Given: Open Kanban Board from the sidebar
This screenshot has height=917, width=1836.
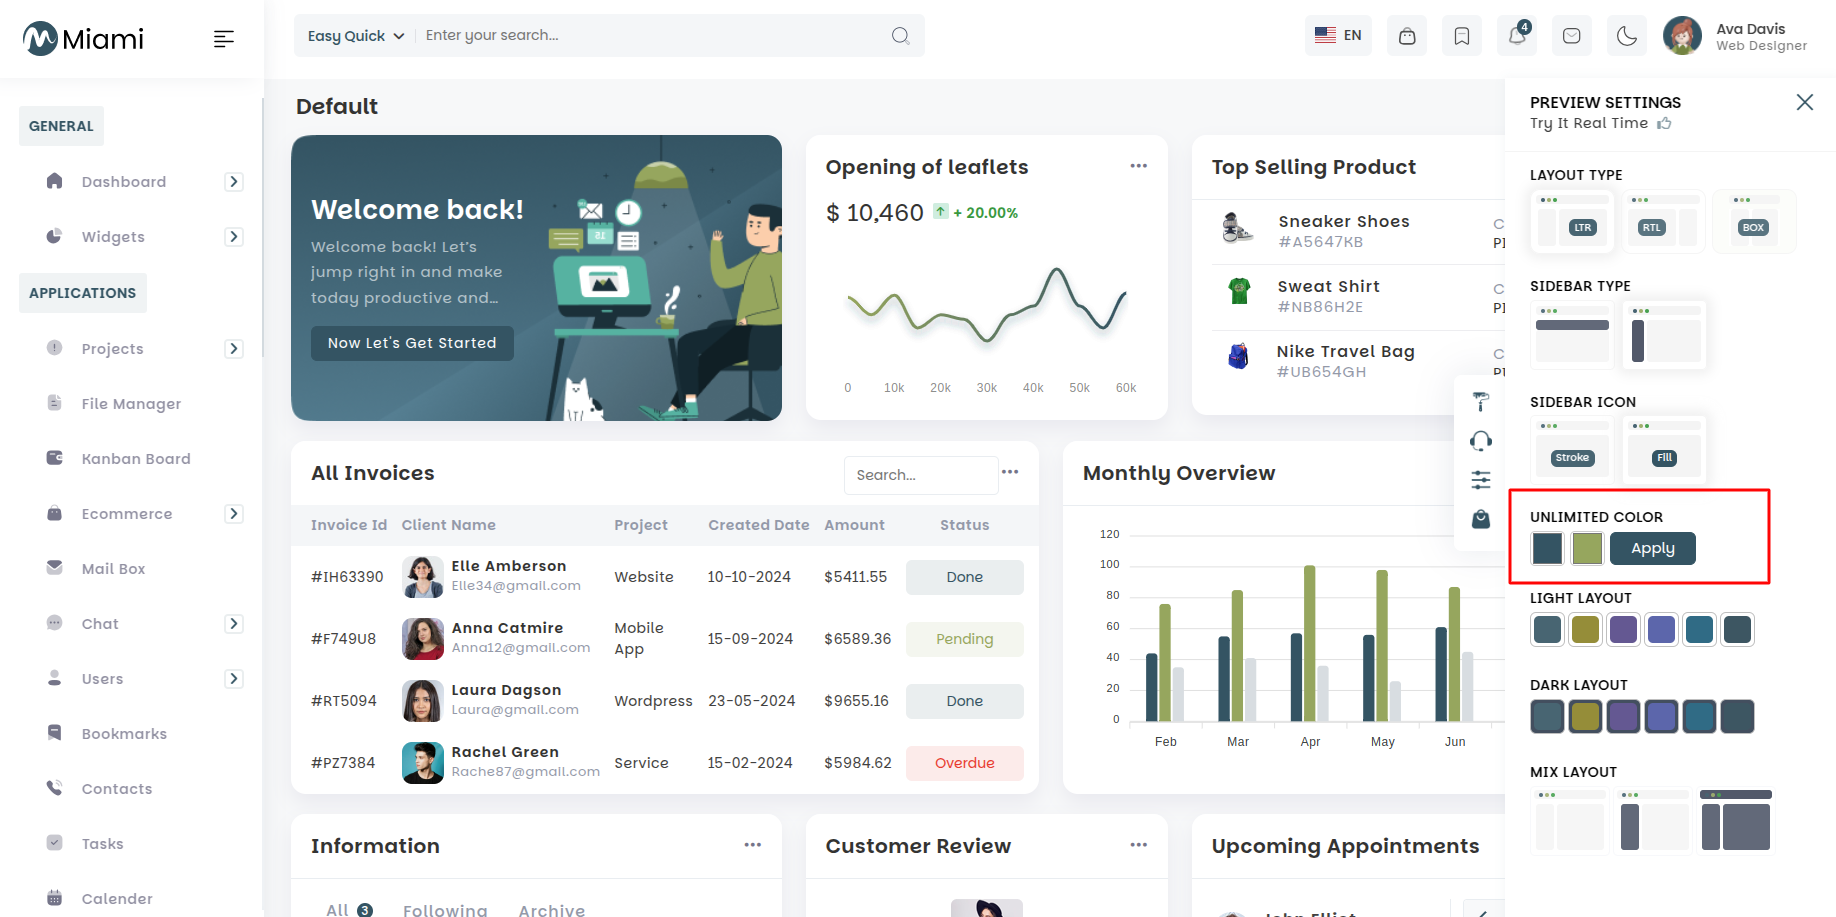Looking at the screenshot, I should point(135,459).
